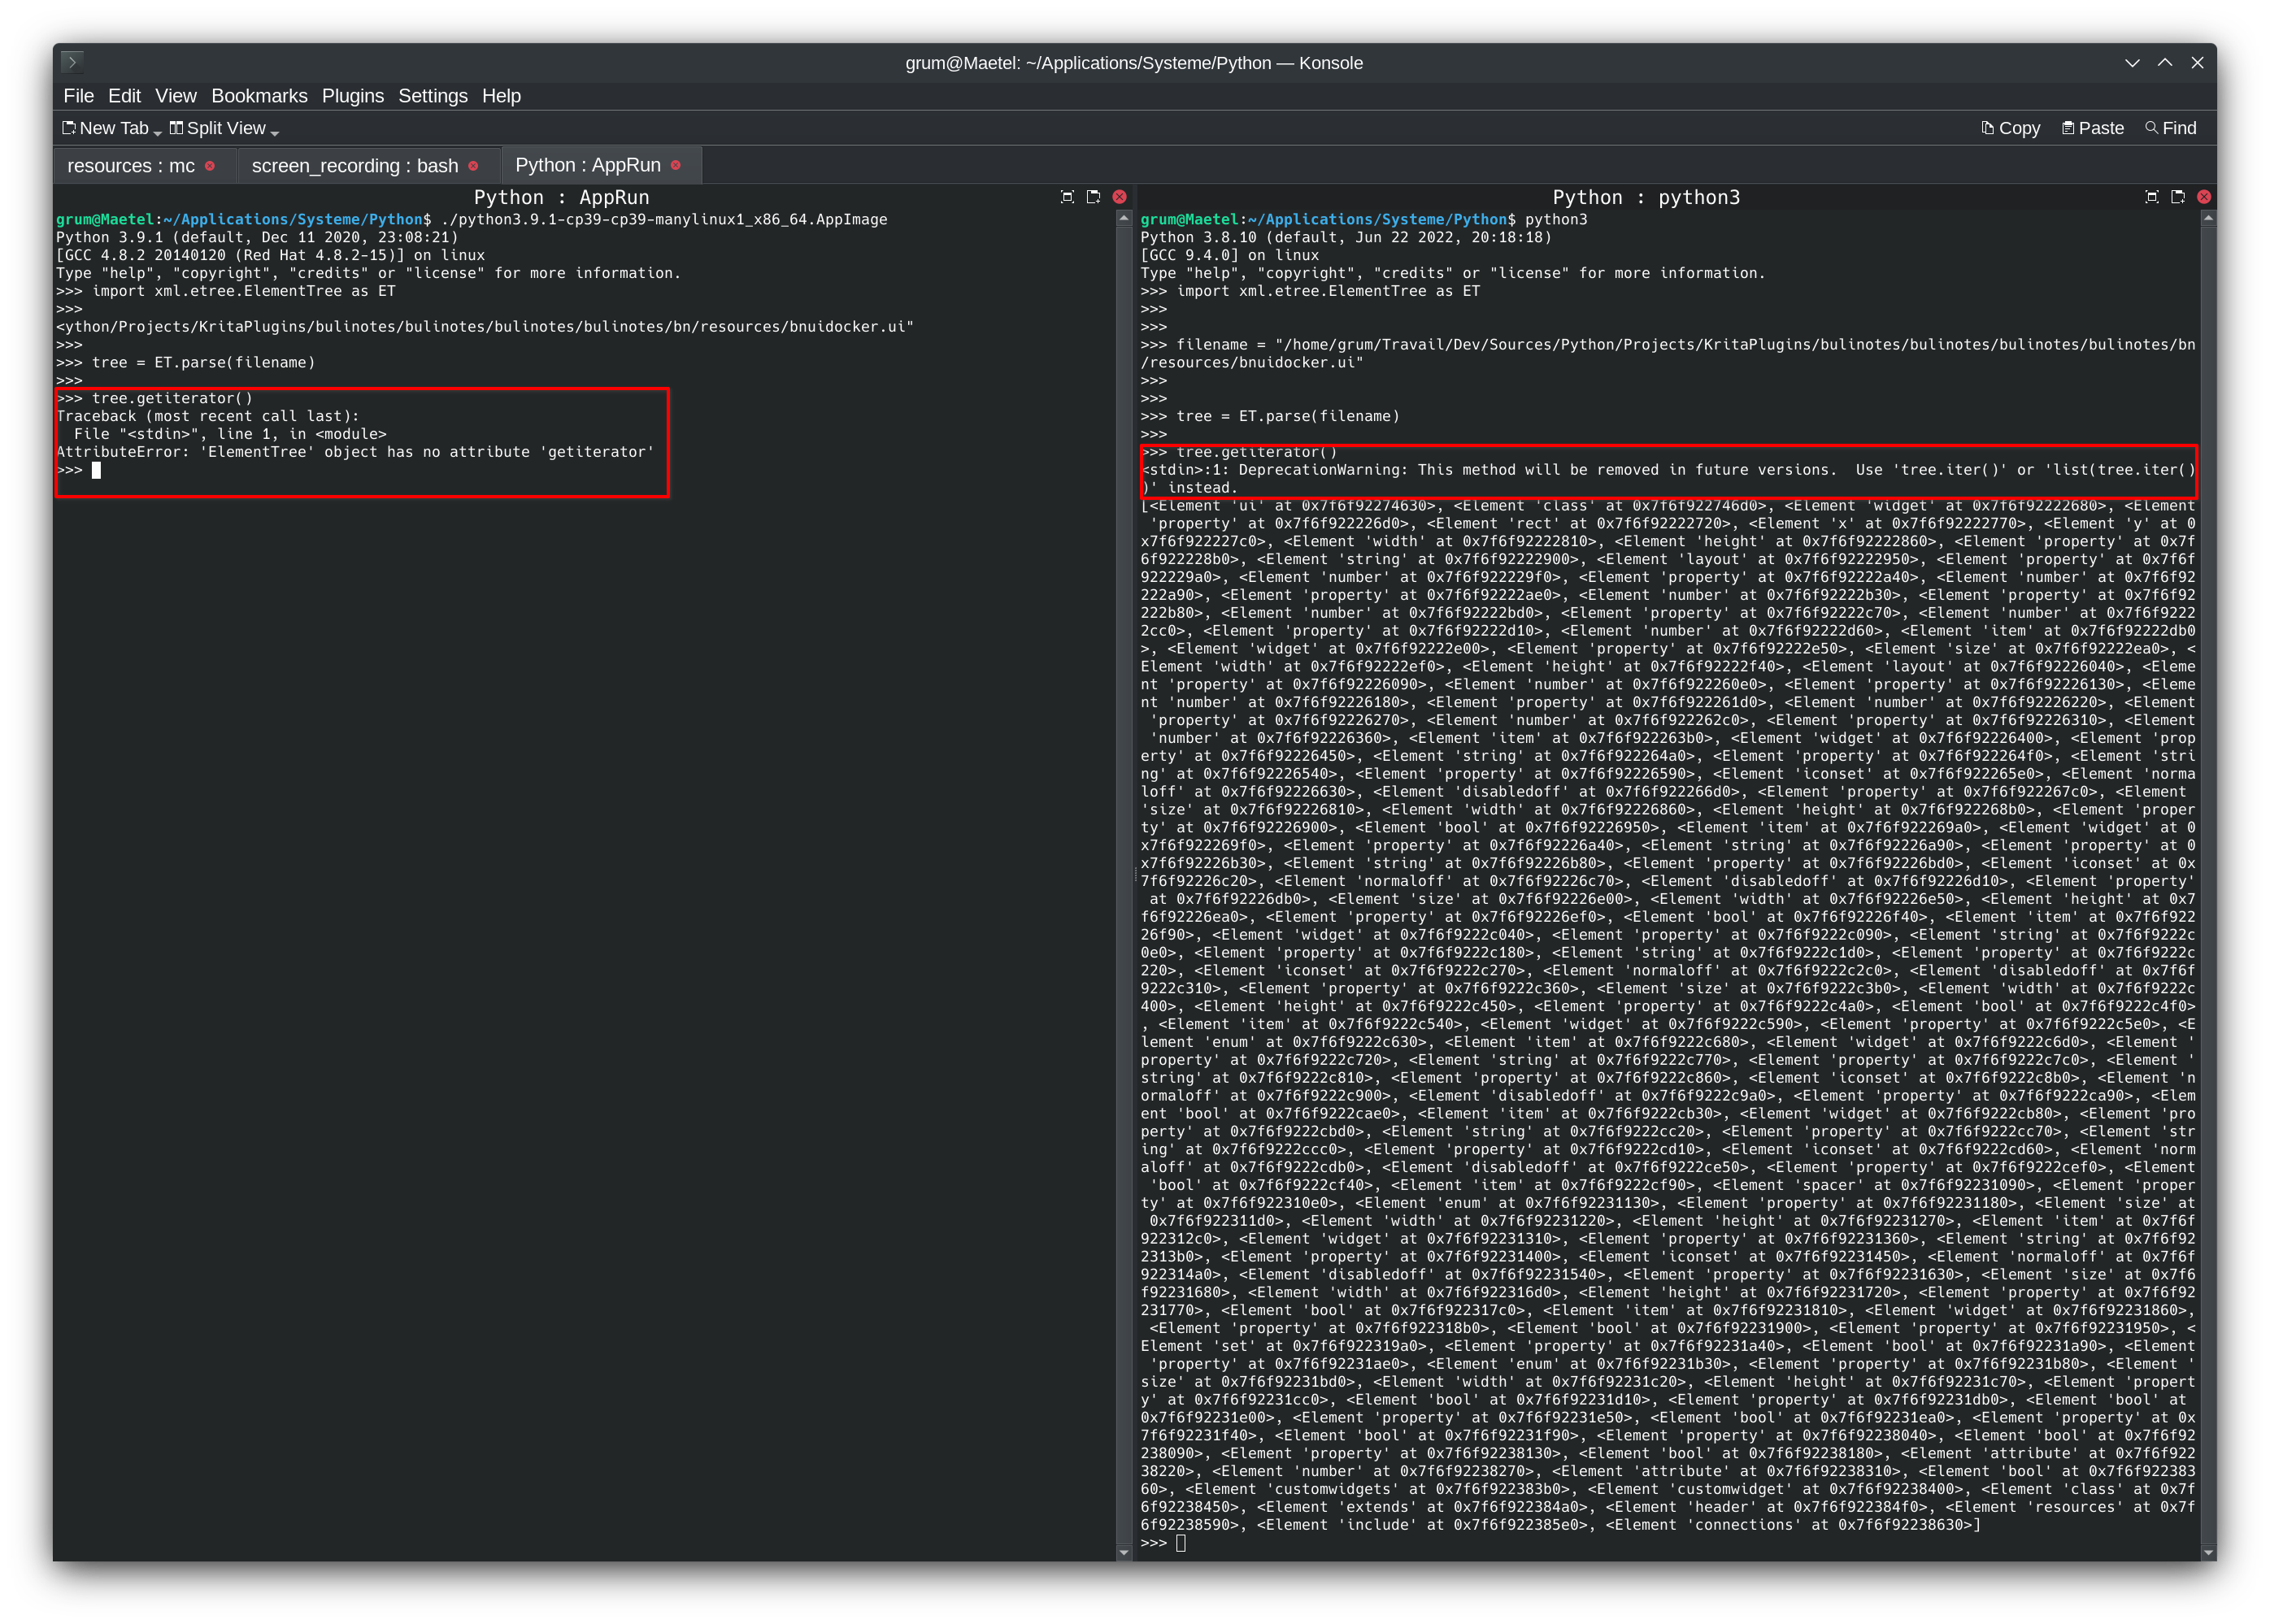Detach the python3 pane into new tab
Viewport: 2270px width, 1624px height.
tap(2178, 197)
